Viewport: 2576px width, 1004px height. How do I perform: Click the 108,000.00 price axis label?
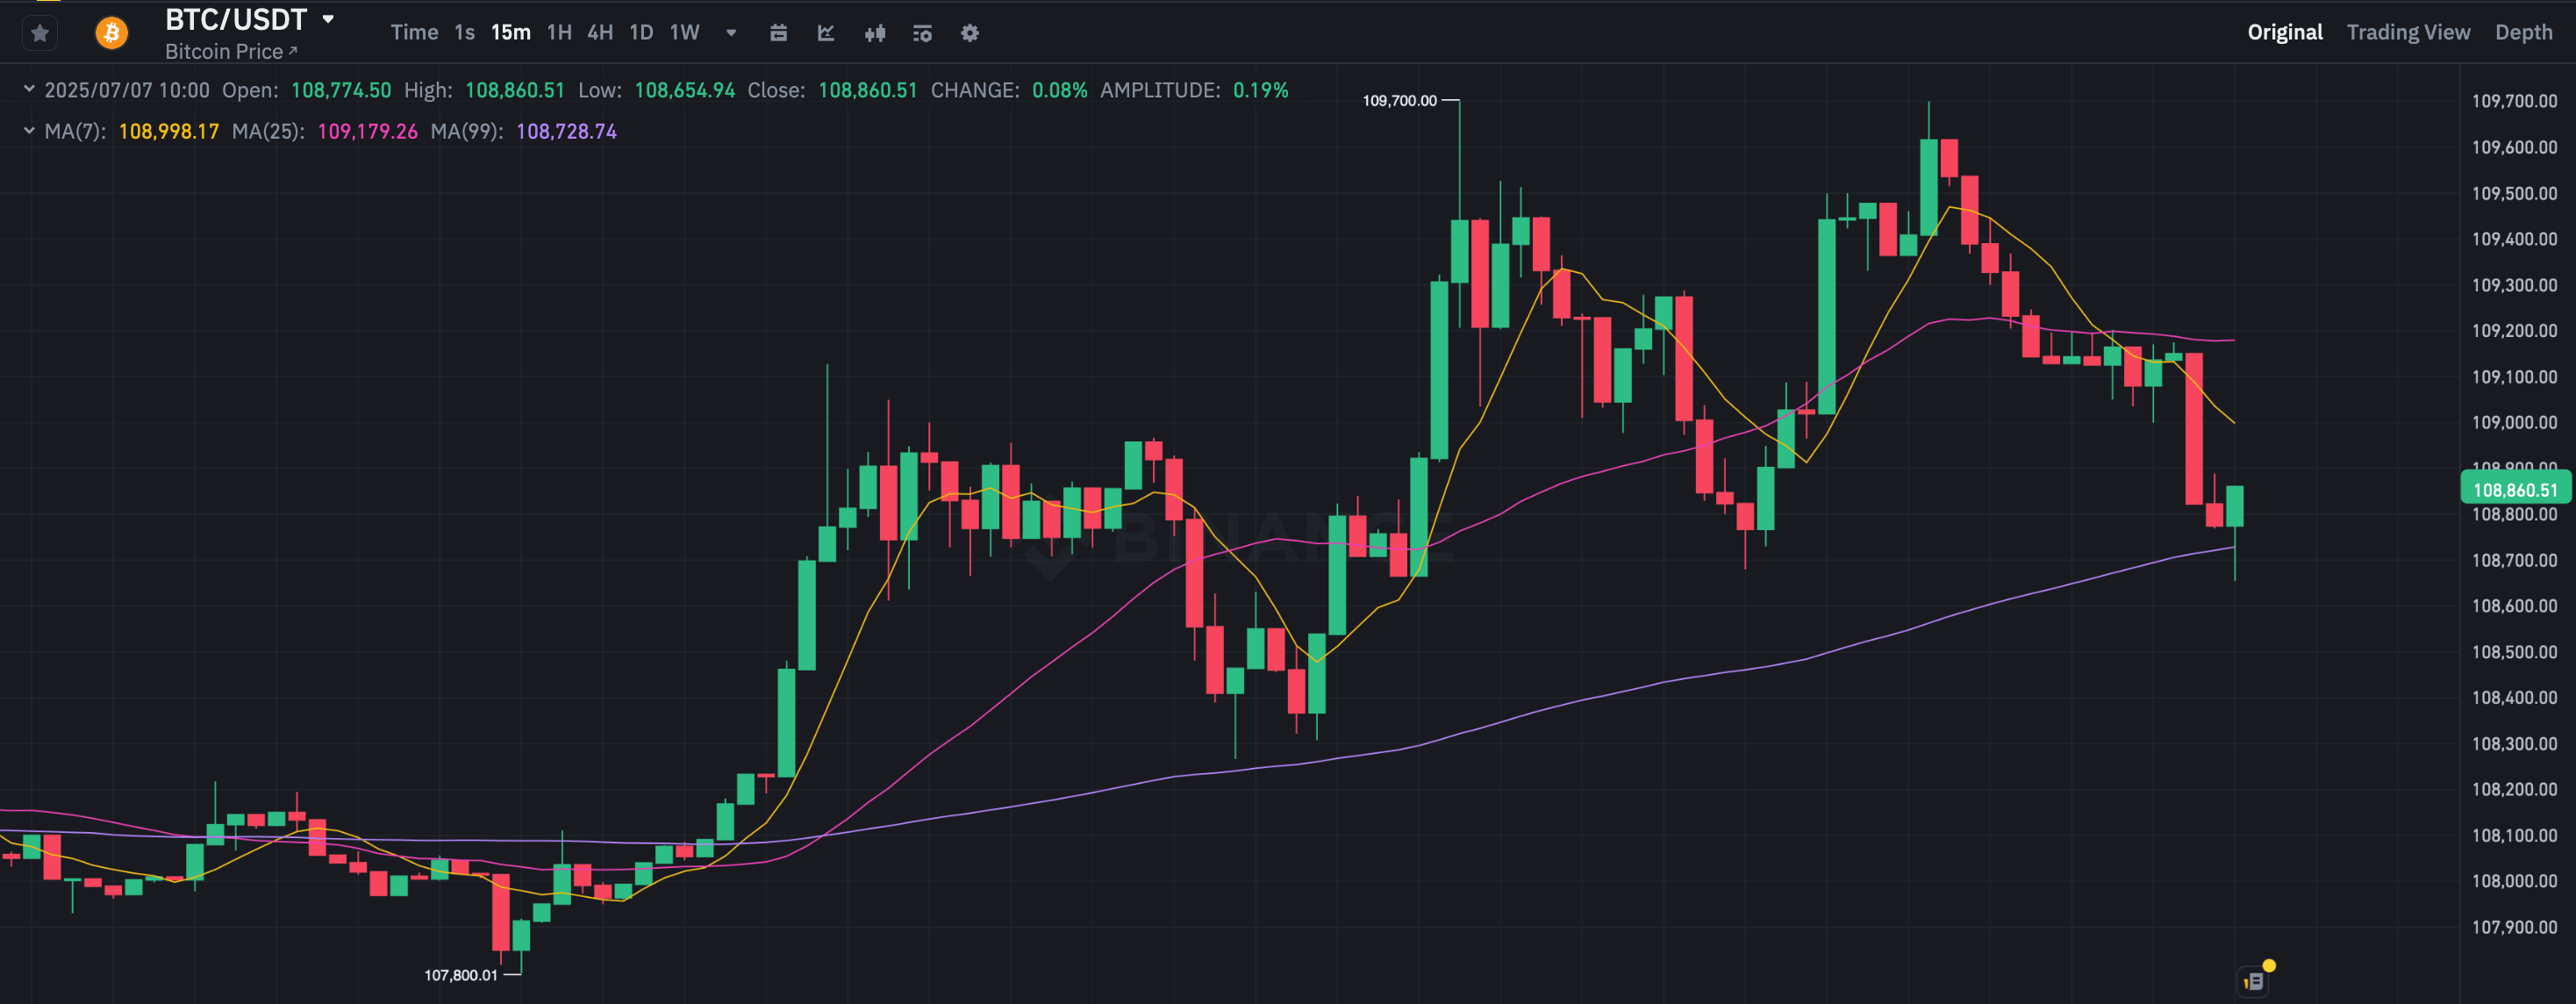click(x=2514, y=881)
